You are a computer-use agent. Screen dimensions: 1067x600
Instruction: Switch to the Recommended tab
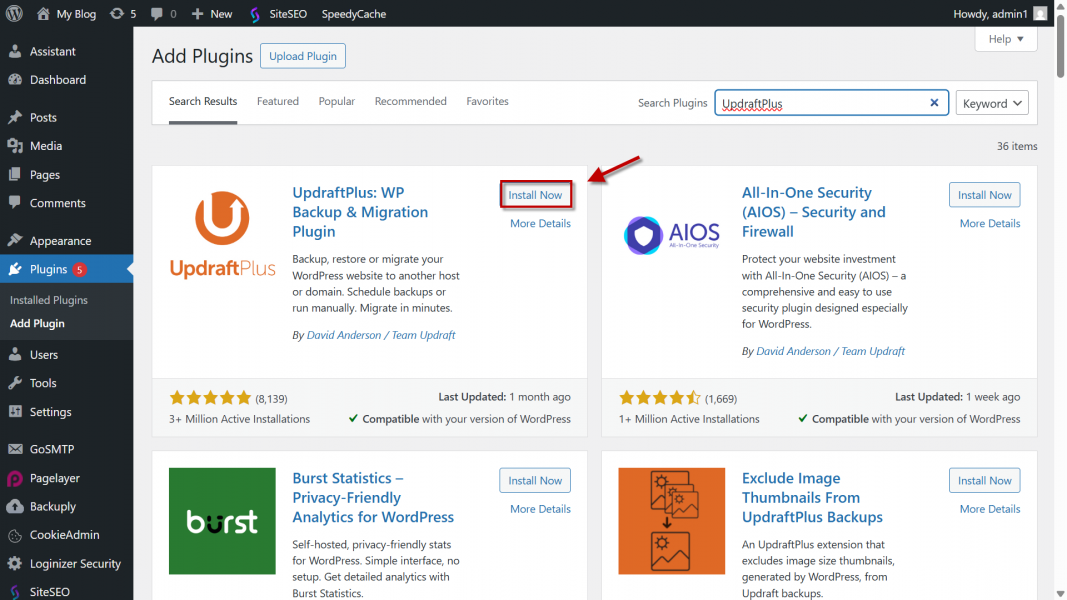[x=410, y=102]
